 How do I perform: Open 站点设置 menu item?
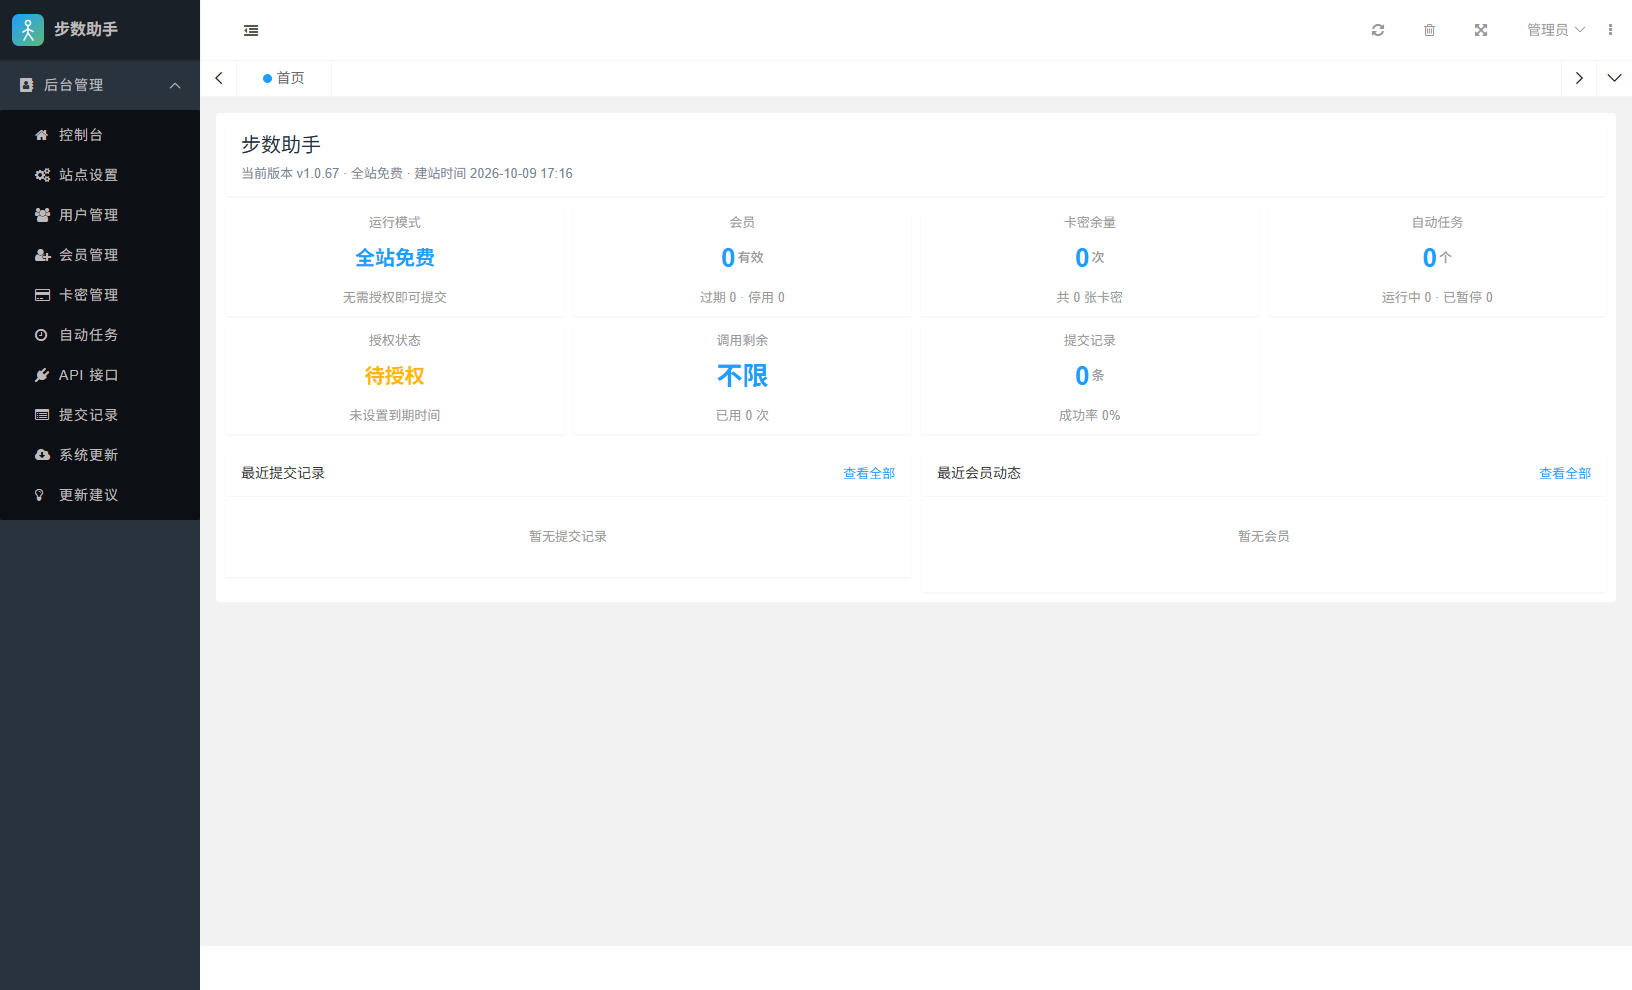tap(100, 175)
